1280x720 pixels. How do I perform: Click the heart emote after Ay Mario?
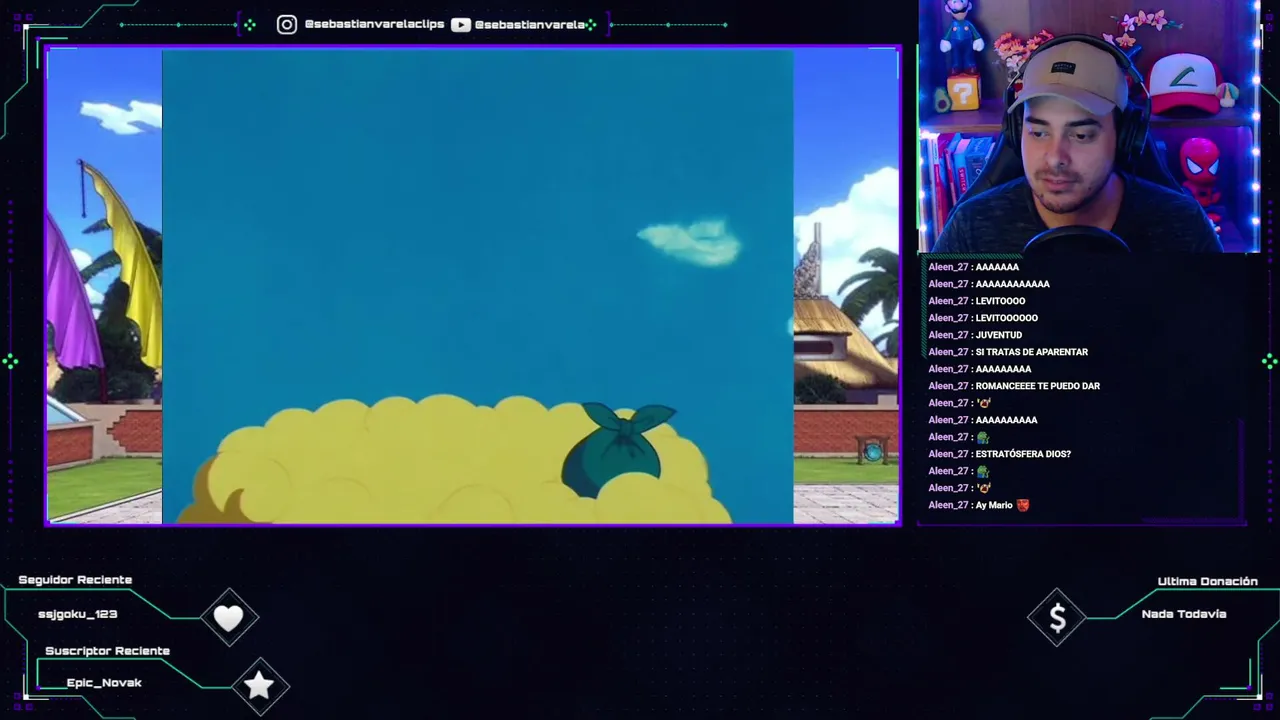pyautogui.click(x=1023, y=505)
